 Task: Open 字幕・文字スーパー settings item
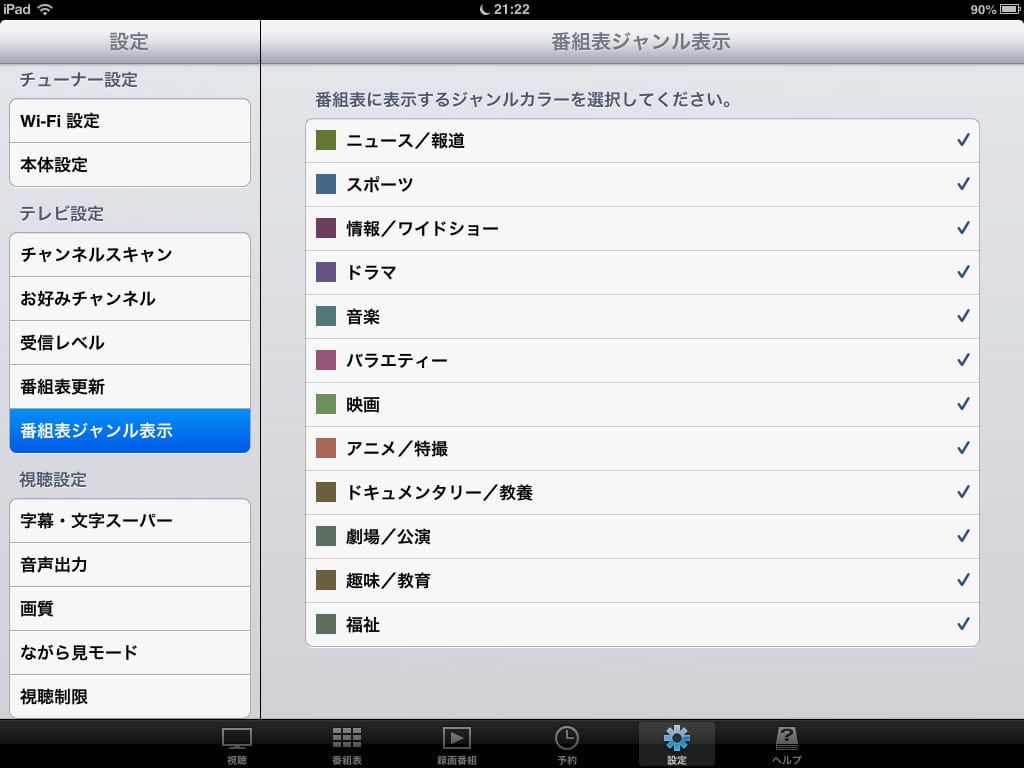[130, 521]
